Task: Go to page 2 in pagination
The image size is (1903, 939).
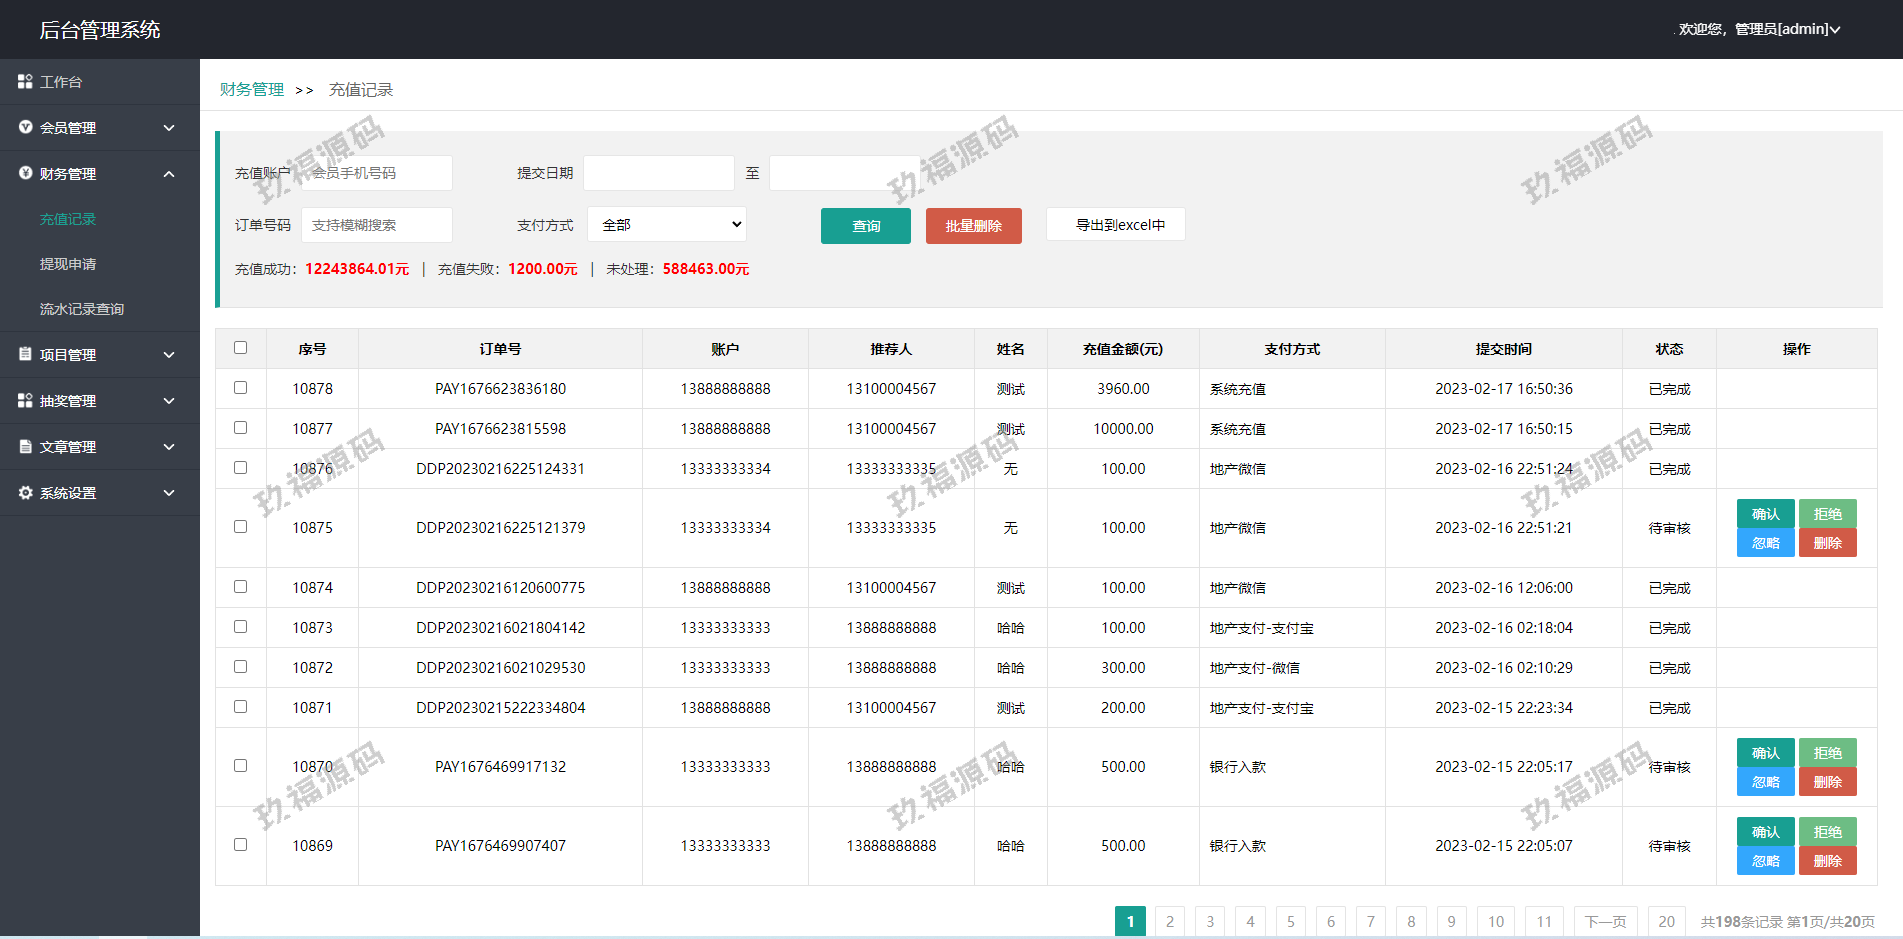Action: pyautogui.click(x=1169, y=921)
